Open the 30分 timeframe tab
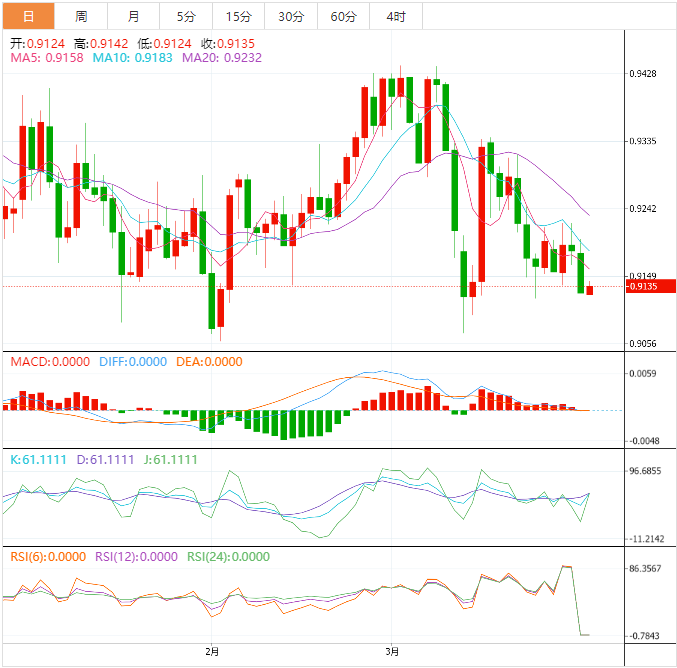The image size is (677, 668). click(291, 16)
